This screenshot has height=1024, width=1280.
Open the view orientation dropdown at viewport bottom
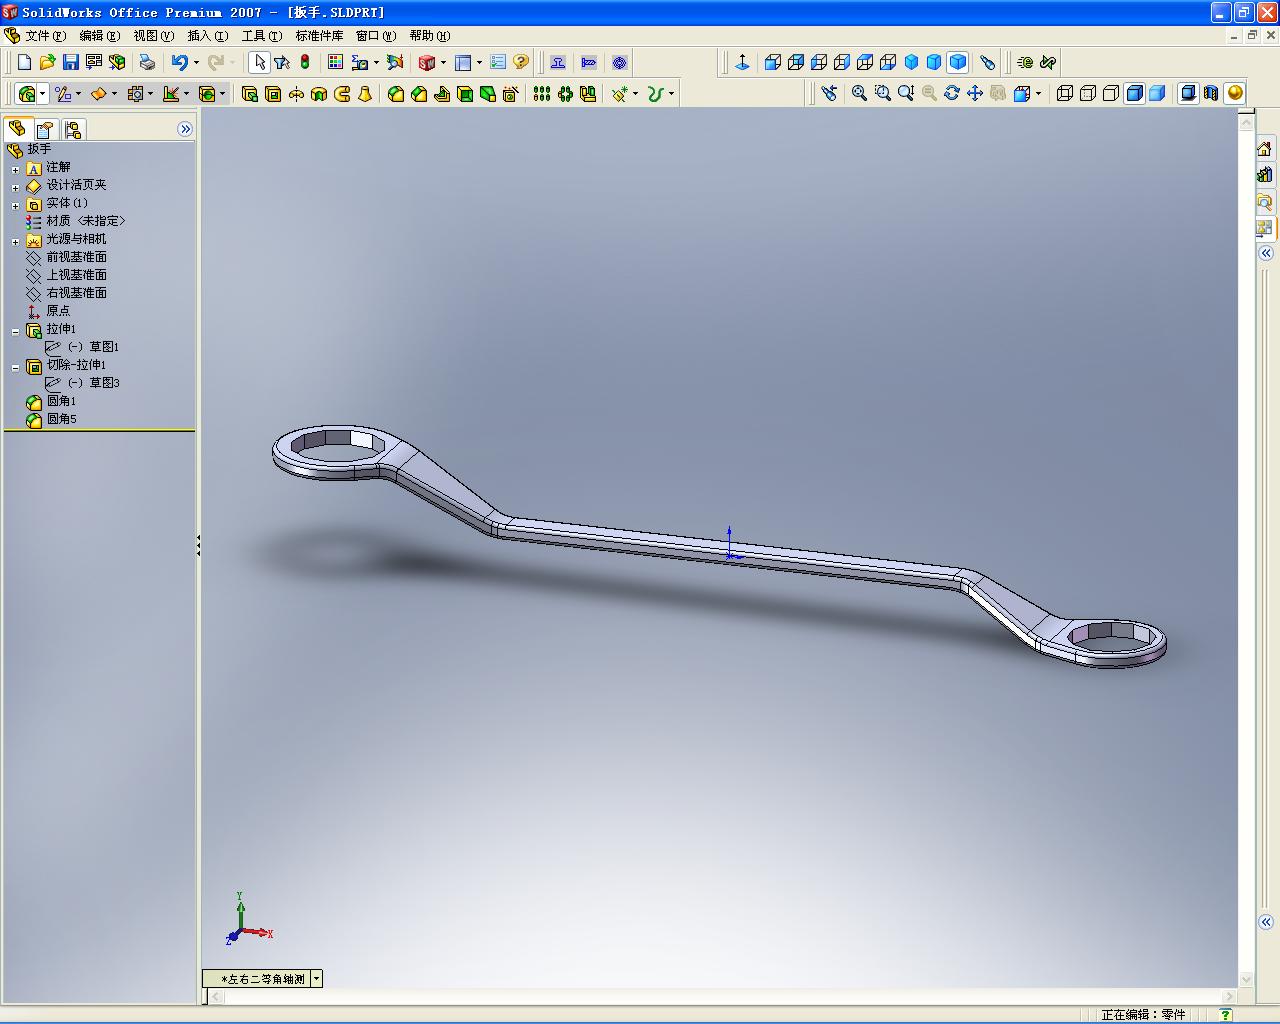316,979
